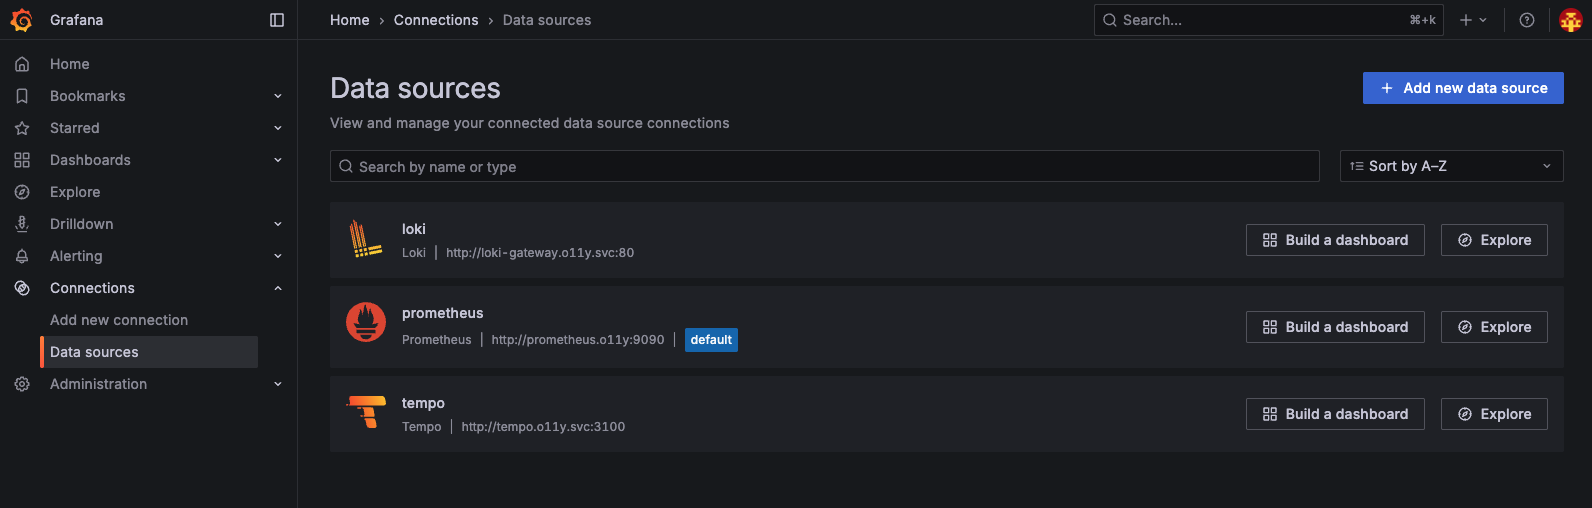This screenshot has height=508, width=1592.
Task: Click the Dashboards grid icon in sidebar
Action: click(x=22, y=160)
